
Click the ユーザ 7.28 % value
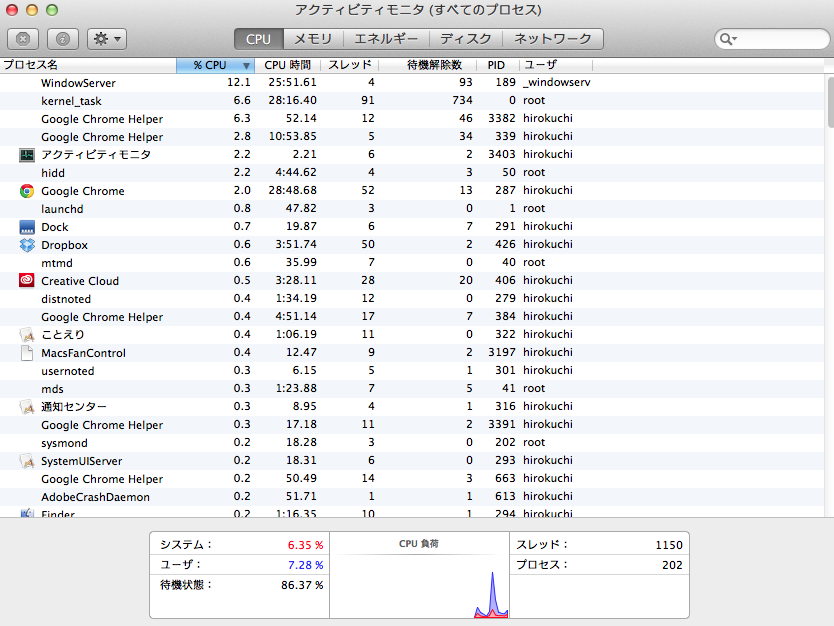point(305,565)
